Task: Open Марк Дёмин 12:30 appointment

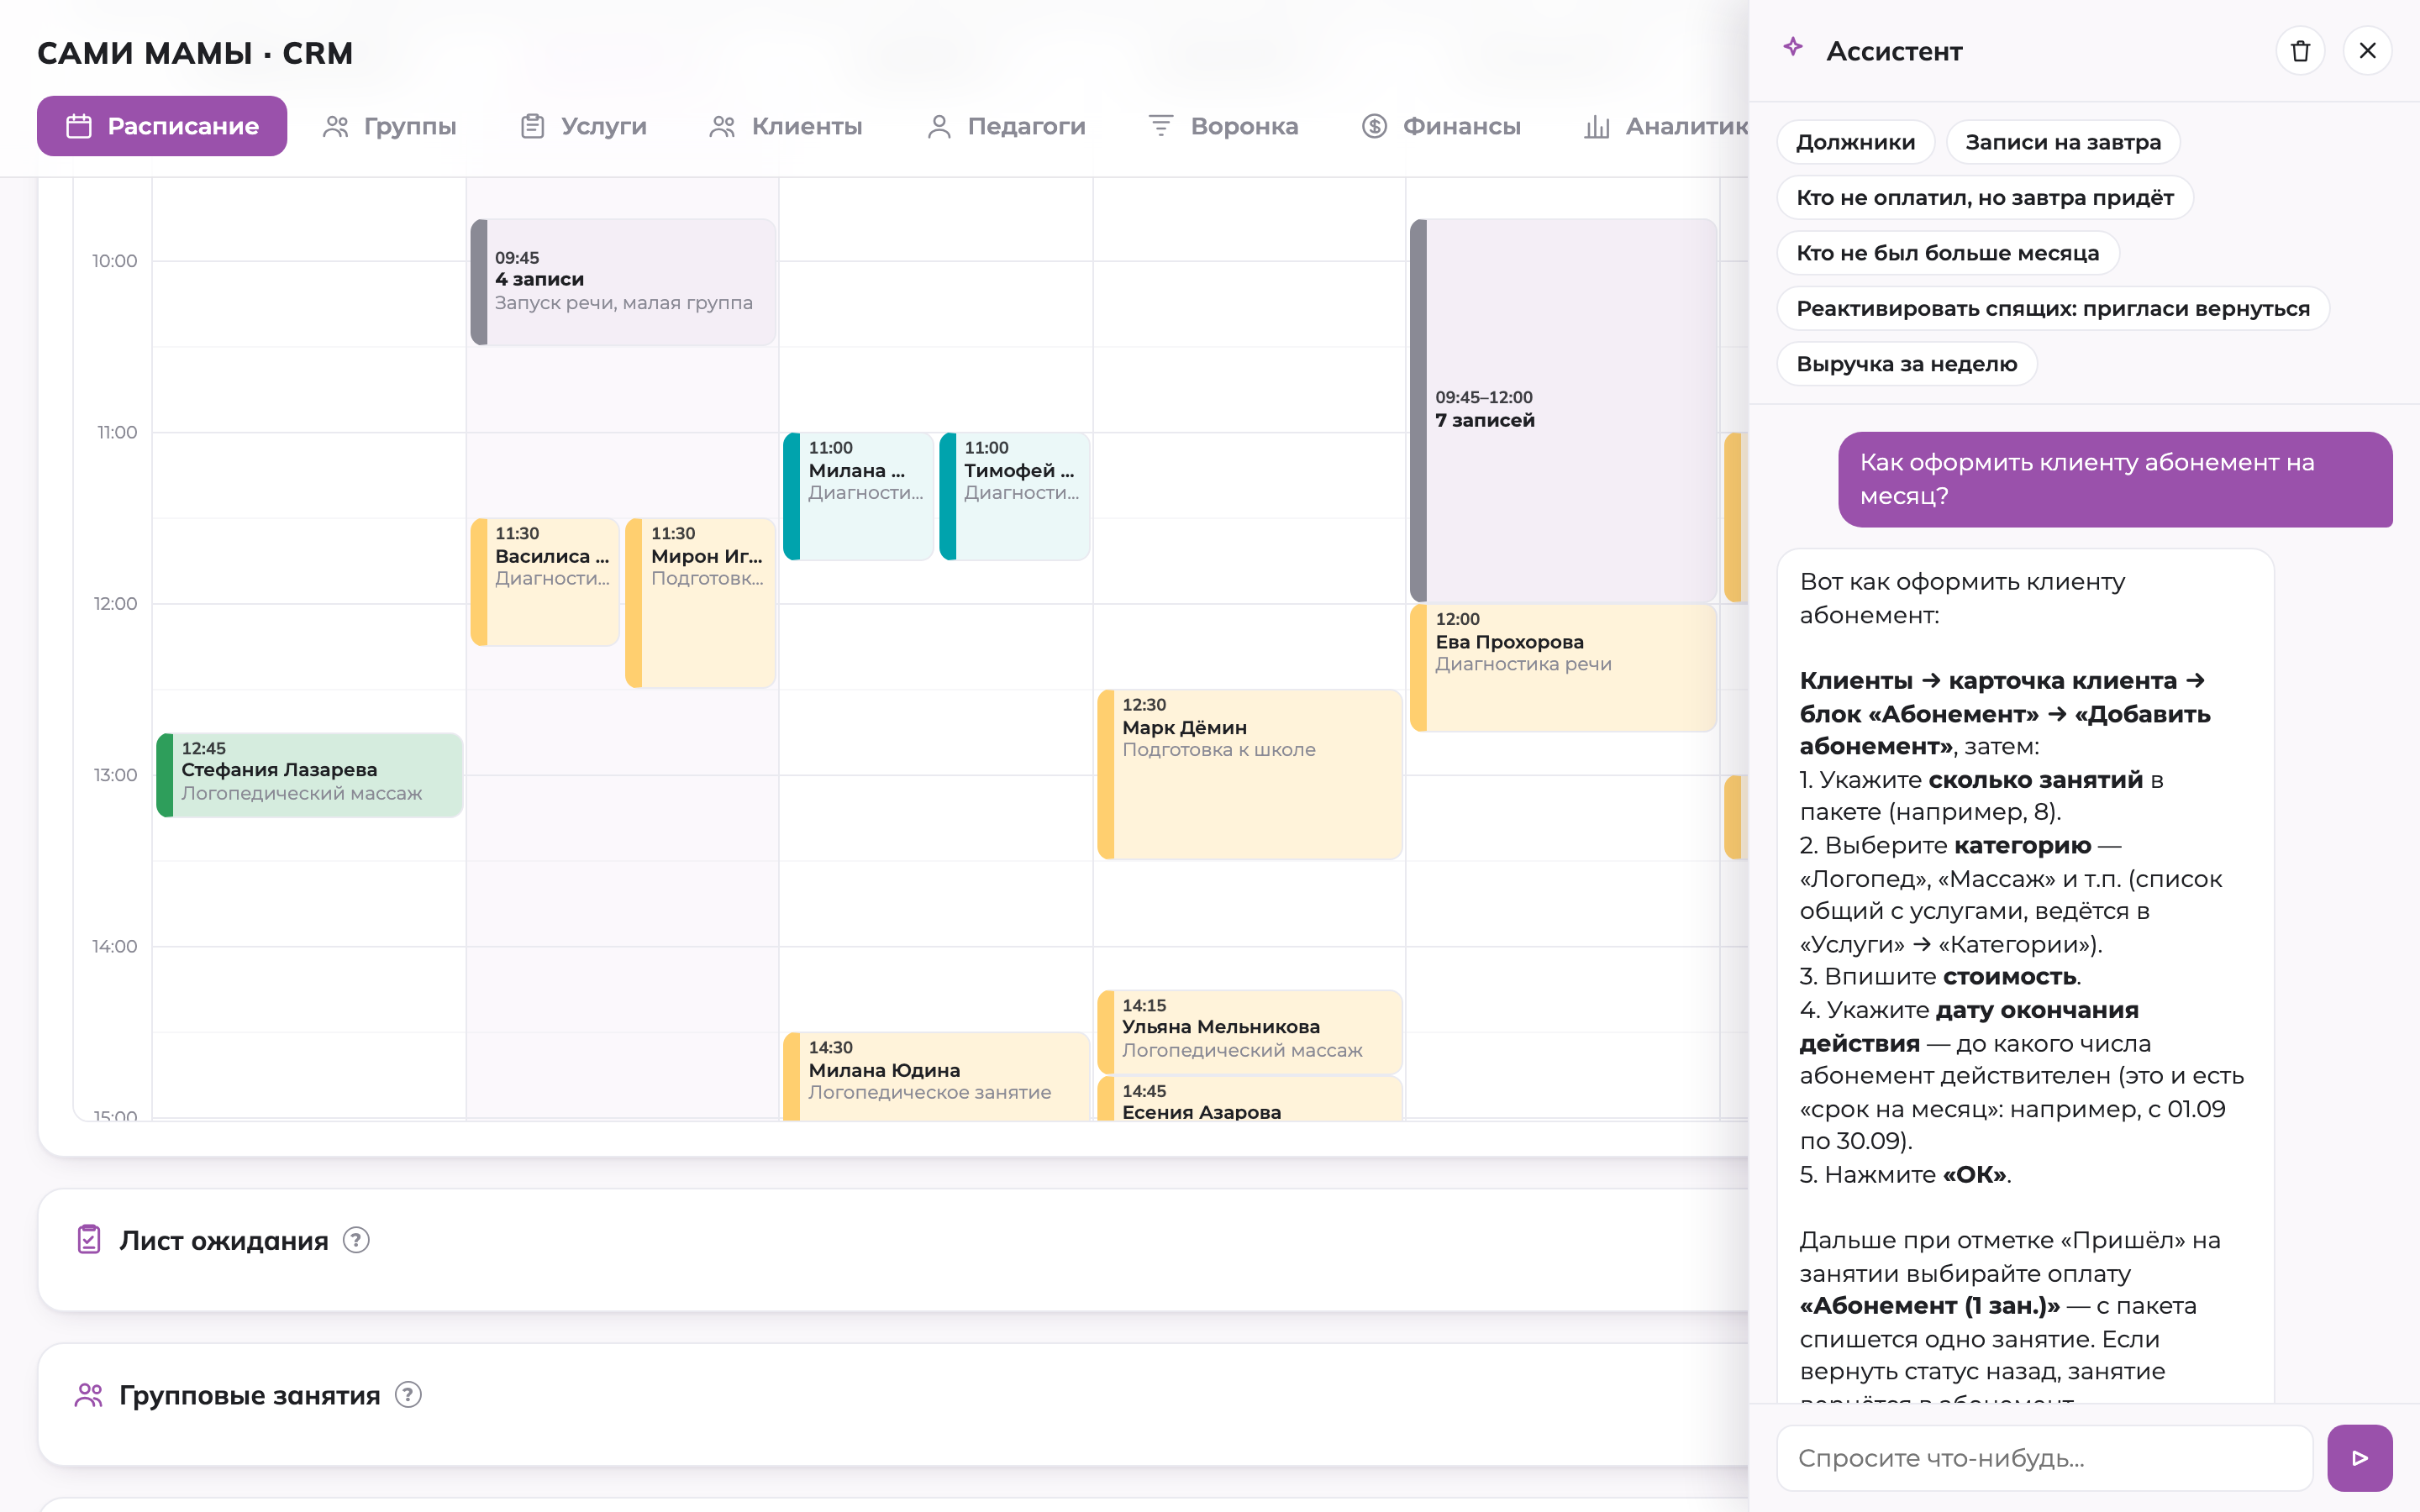Action: (1250, 774)
